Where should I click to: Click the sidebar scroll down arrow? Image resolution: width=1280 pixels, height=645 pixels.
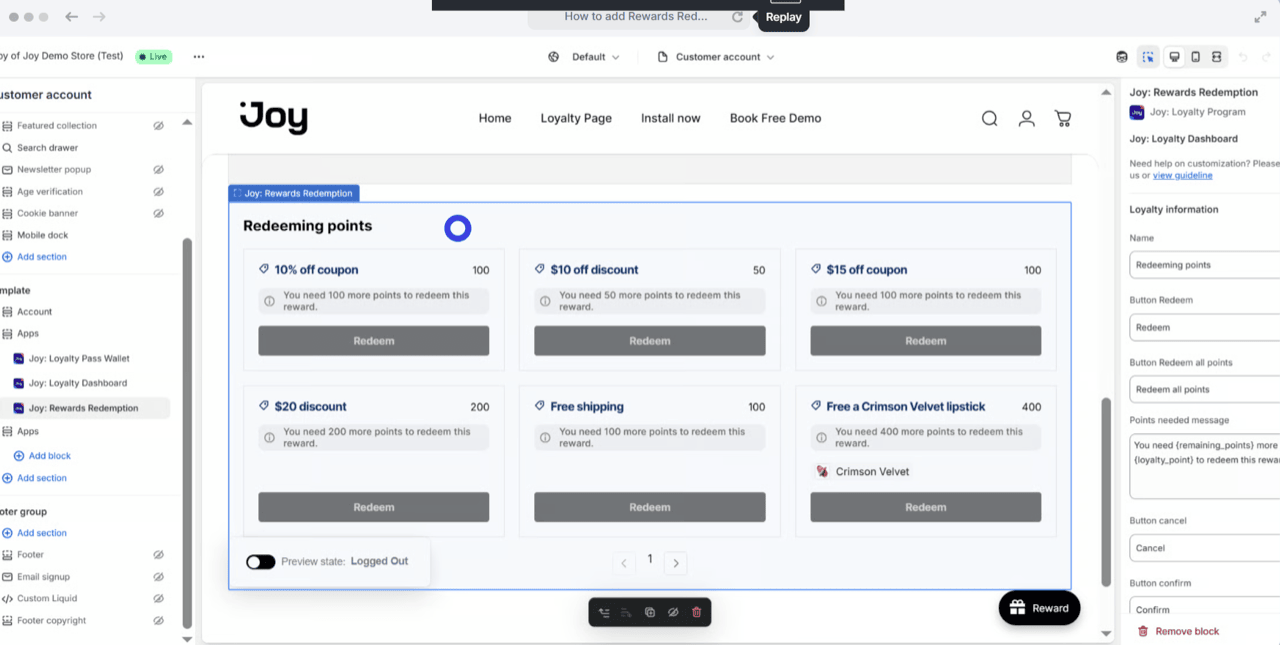tap(187, 638)
